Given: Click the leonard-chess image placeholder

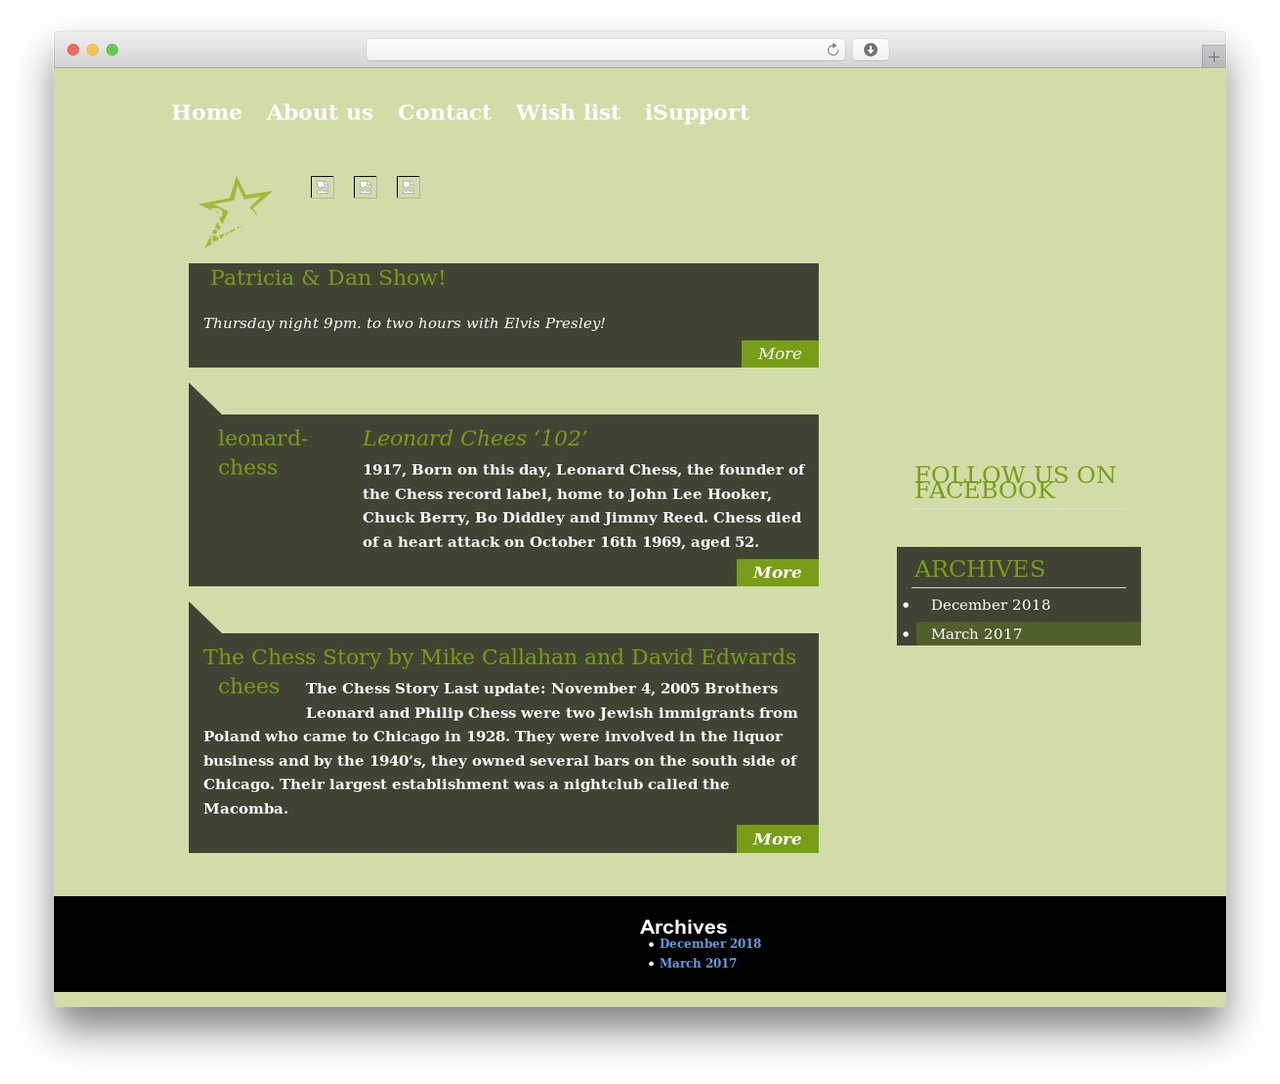Looking at the screenshot, I should 263,453.
